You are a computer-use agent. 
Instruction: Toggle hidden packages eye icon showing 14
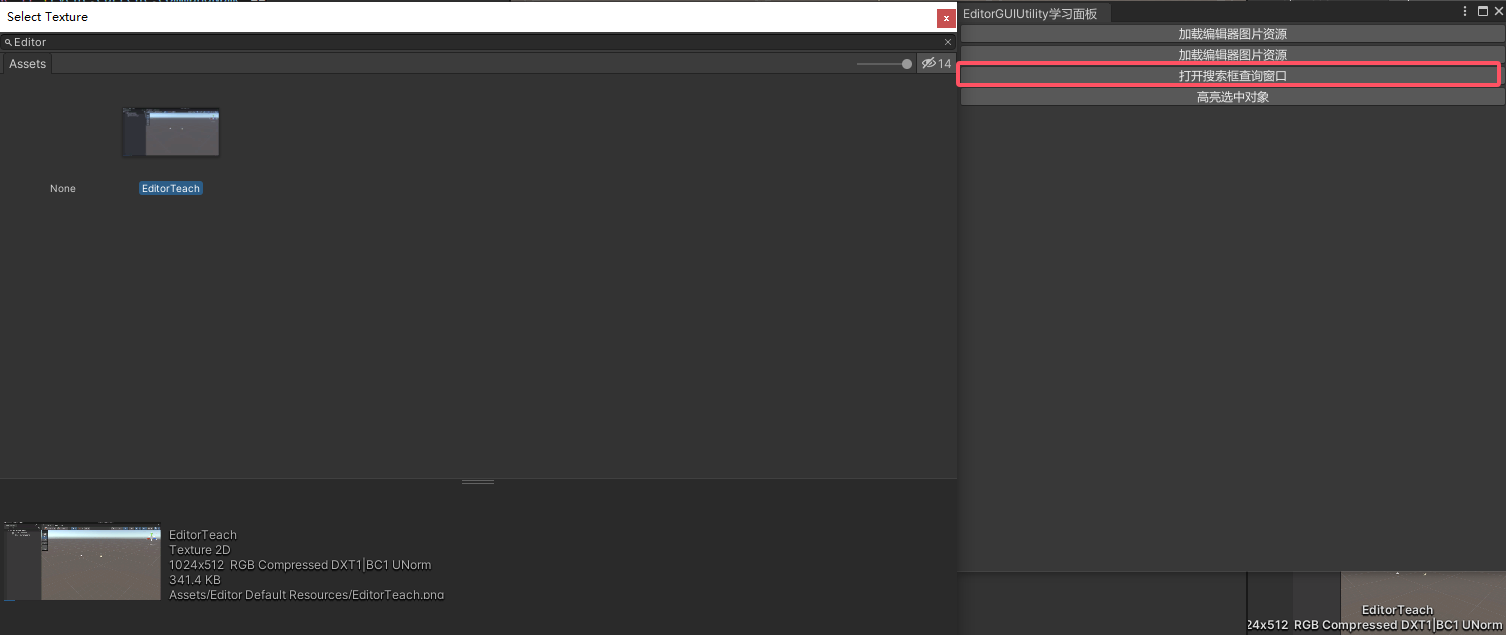tap(936, 64)
